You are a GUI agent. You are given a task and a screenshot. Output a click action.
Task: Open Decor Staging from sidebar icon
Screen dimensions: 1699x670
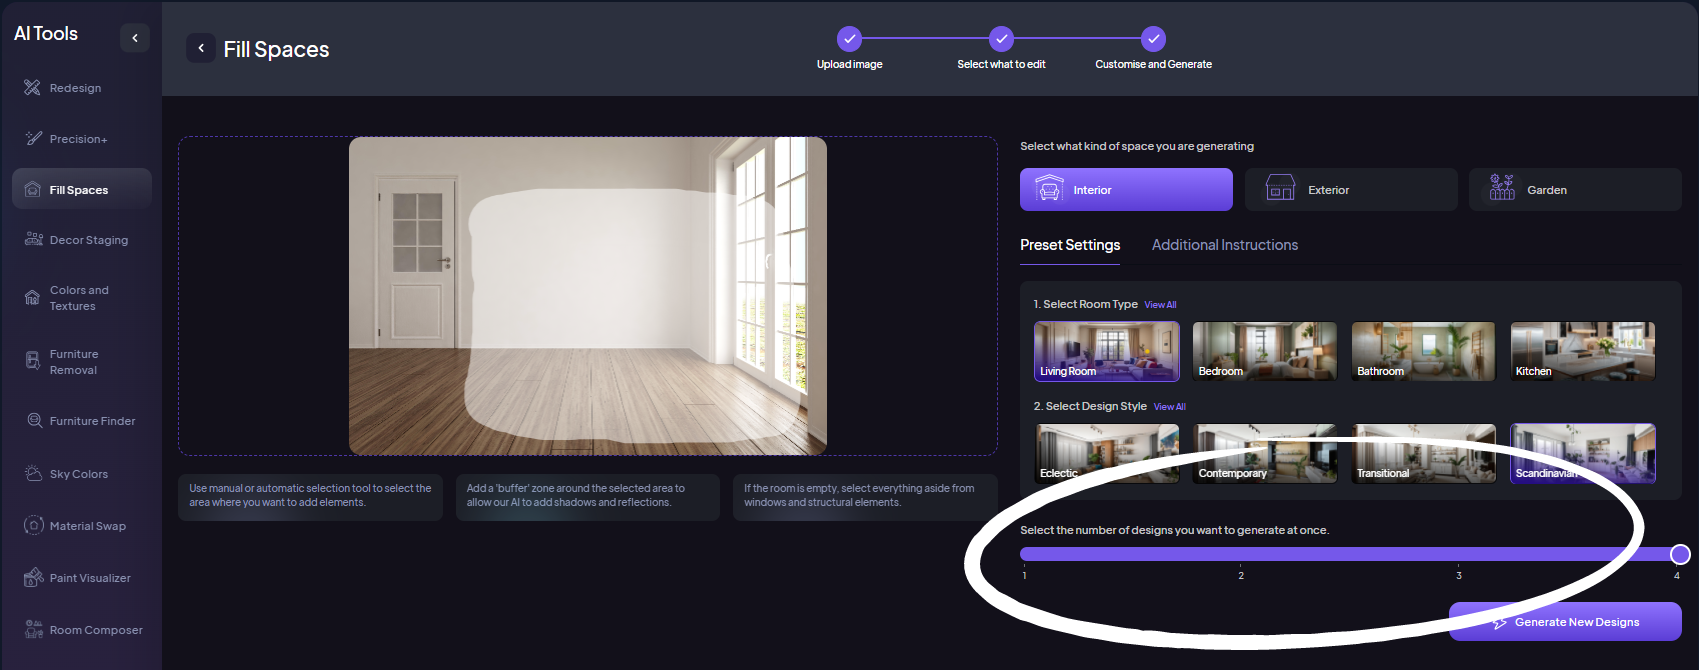click(x=33, y=240)
